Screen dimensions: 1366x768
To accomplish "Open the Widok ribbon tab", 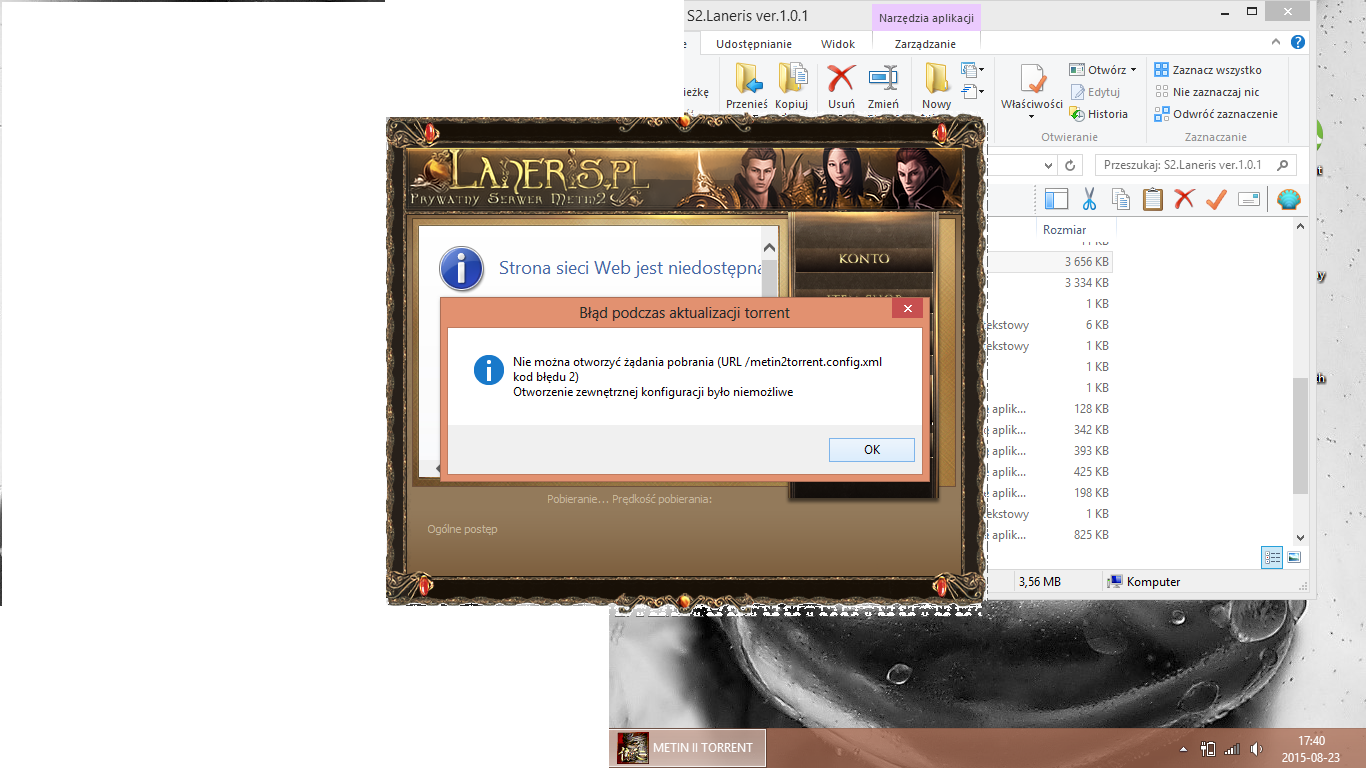I will coord(838,44).
